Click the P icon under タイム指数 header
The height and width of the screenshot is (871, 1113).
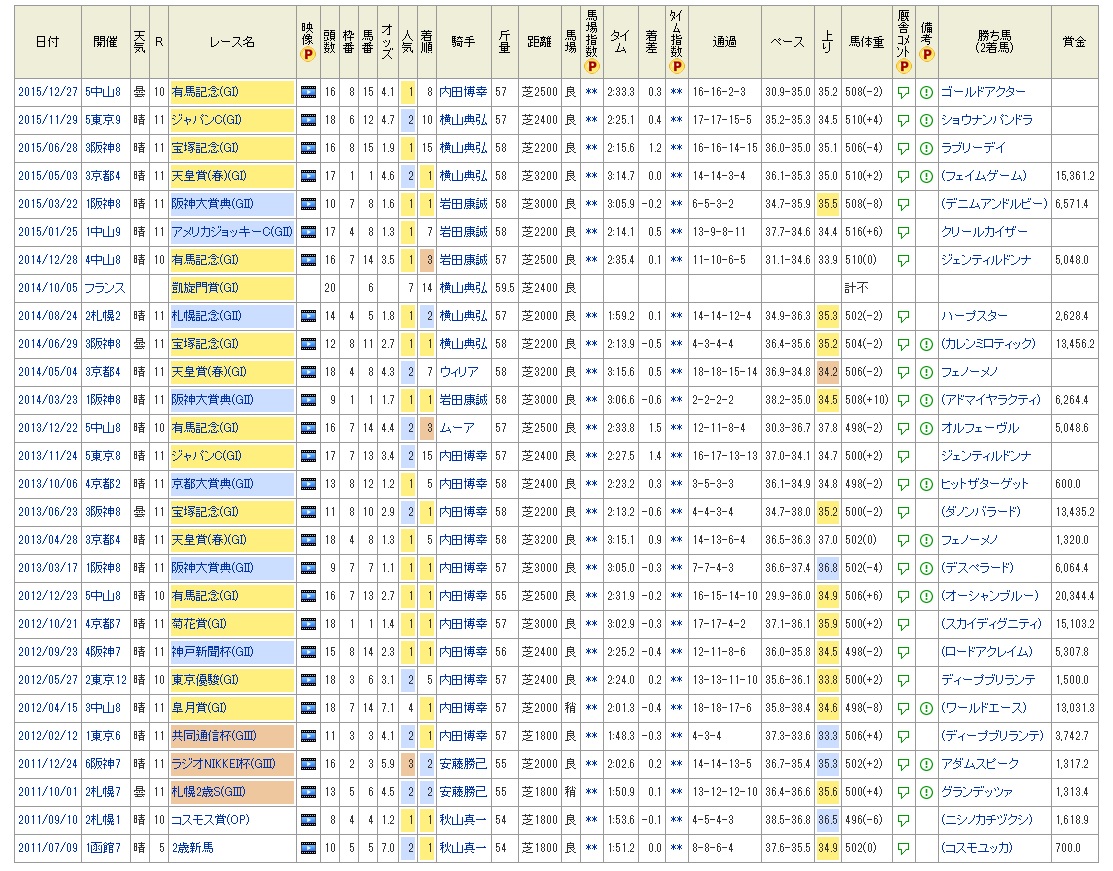click(677, 66)
